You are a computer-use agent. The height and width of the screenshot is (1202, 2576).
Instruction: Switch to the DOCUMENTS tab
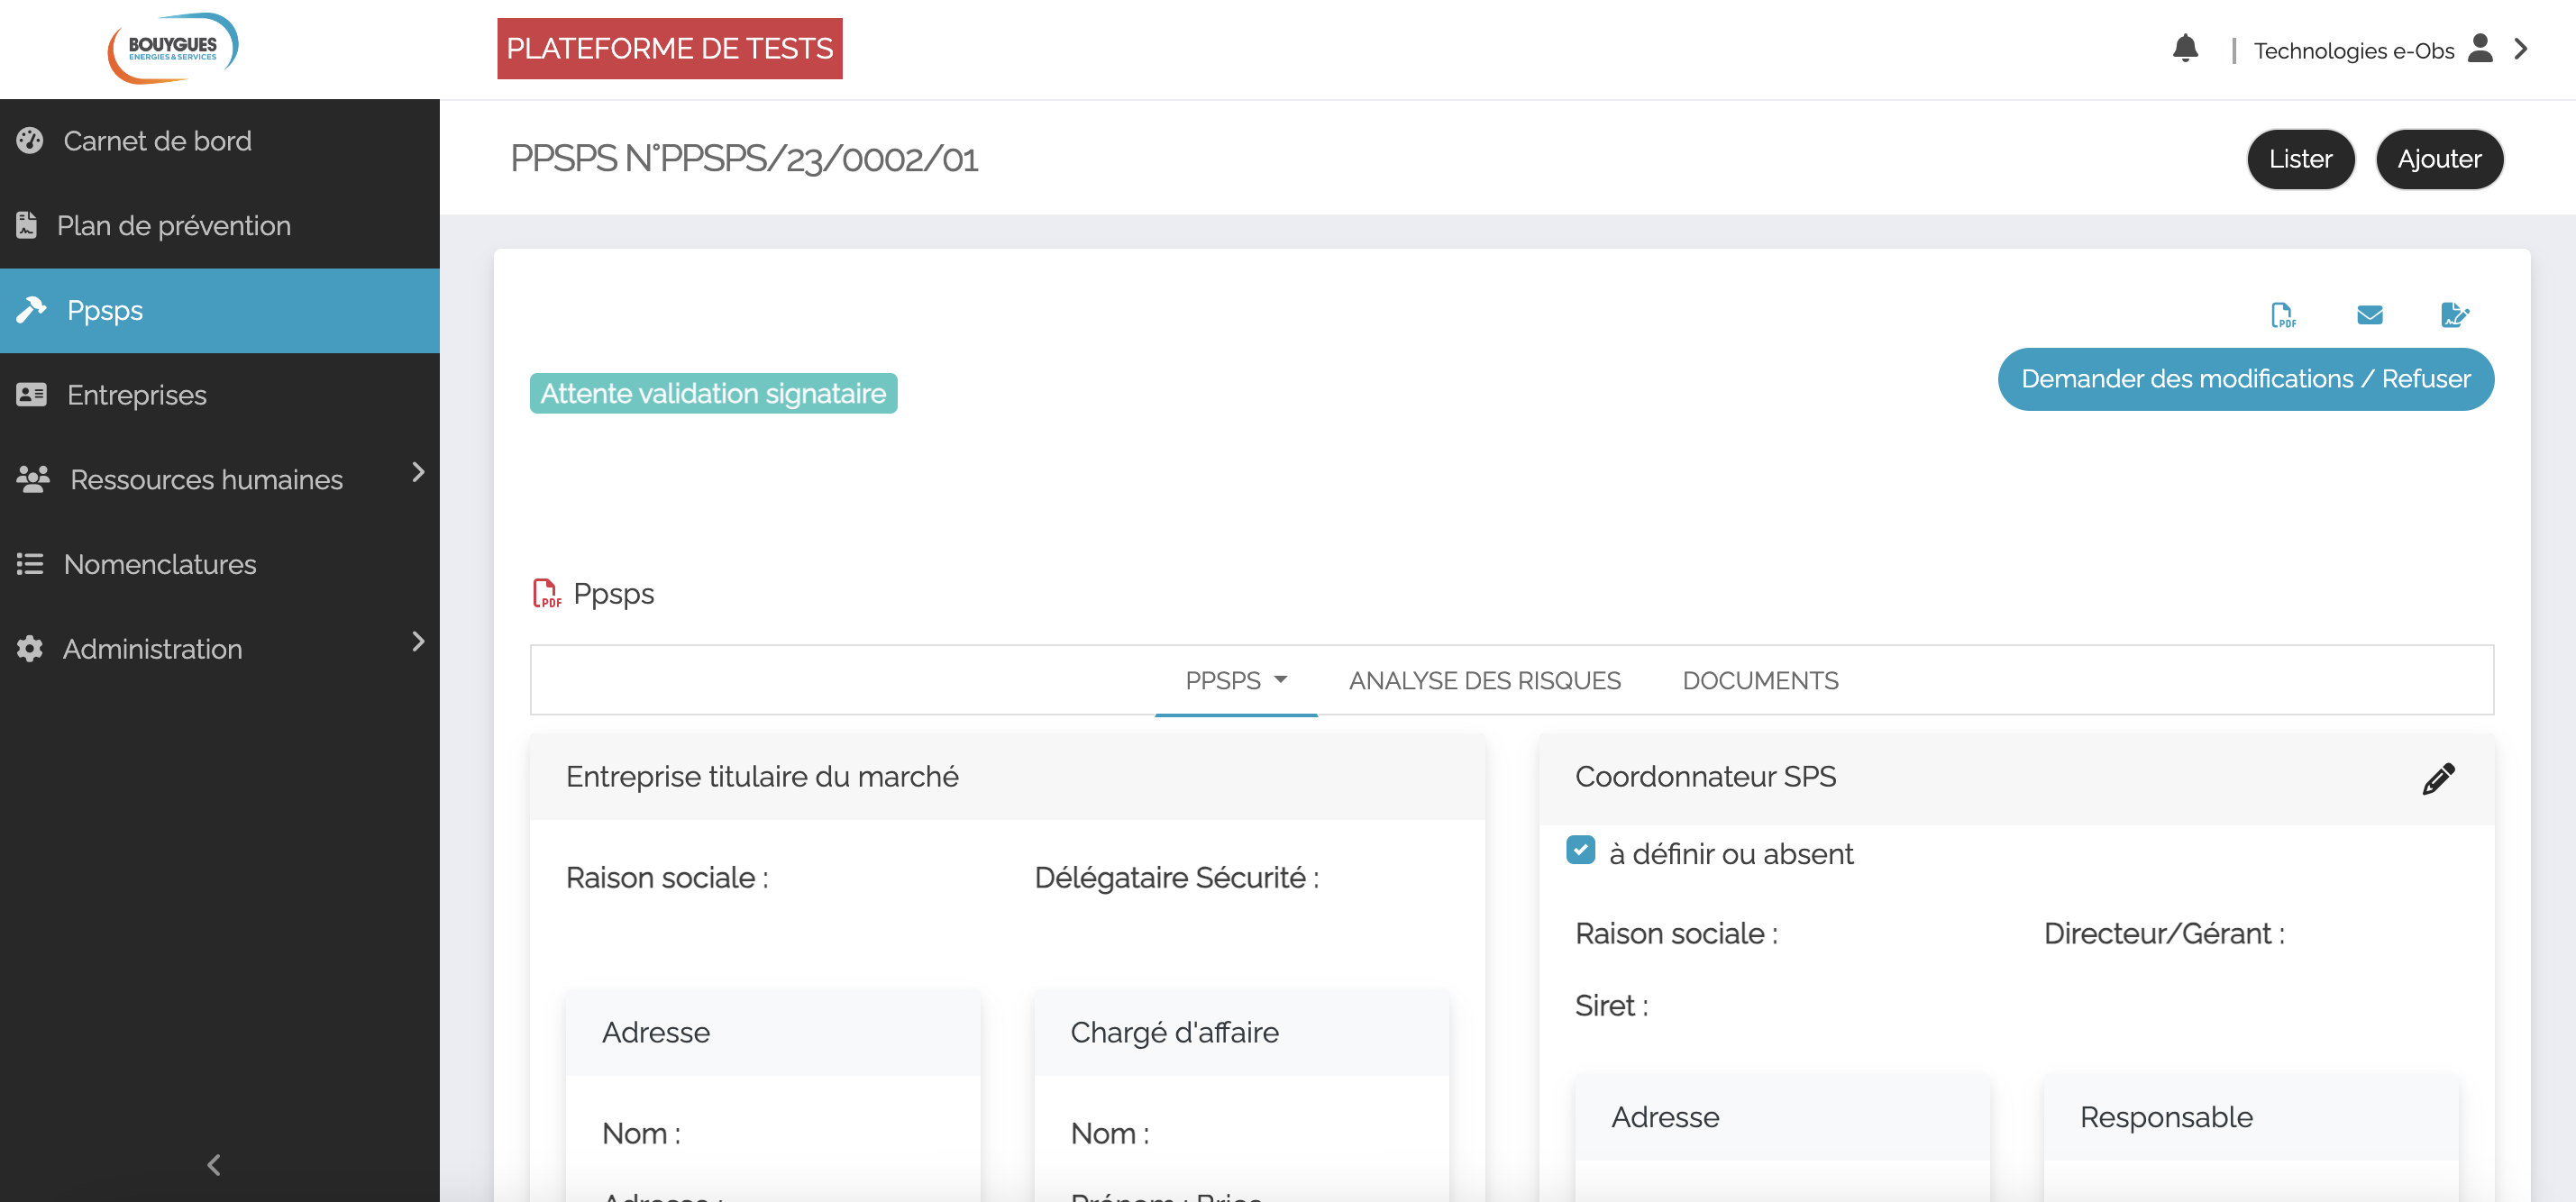click(x=1760, y=680)
